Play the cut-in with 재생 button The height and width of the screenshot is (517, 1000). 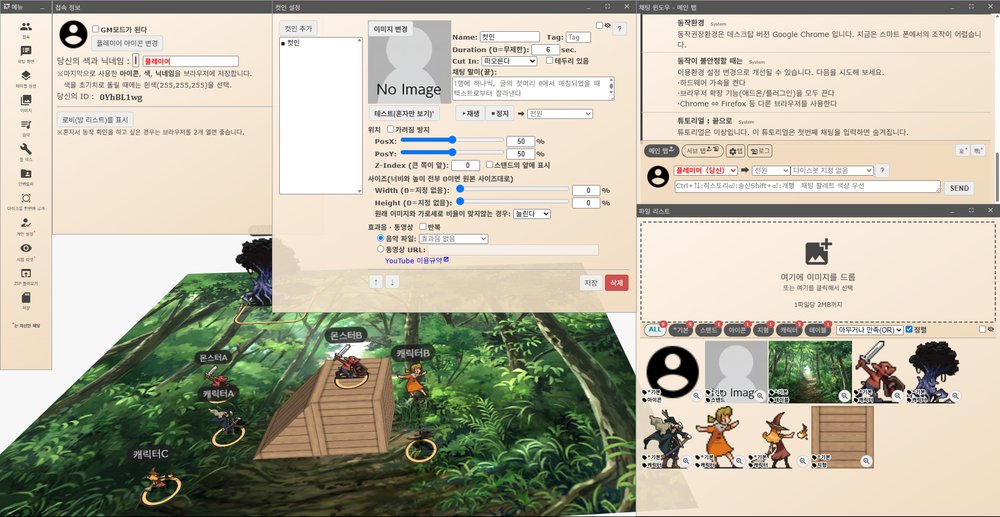(x=470, y=113)
